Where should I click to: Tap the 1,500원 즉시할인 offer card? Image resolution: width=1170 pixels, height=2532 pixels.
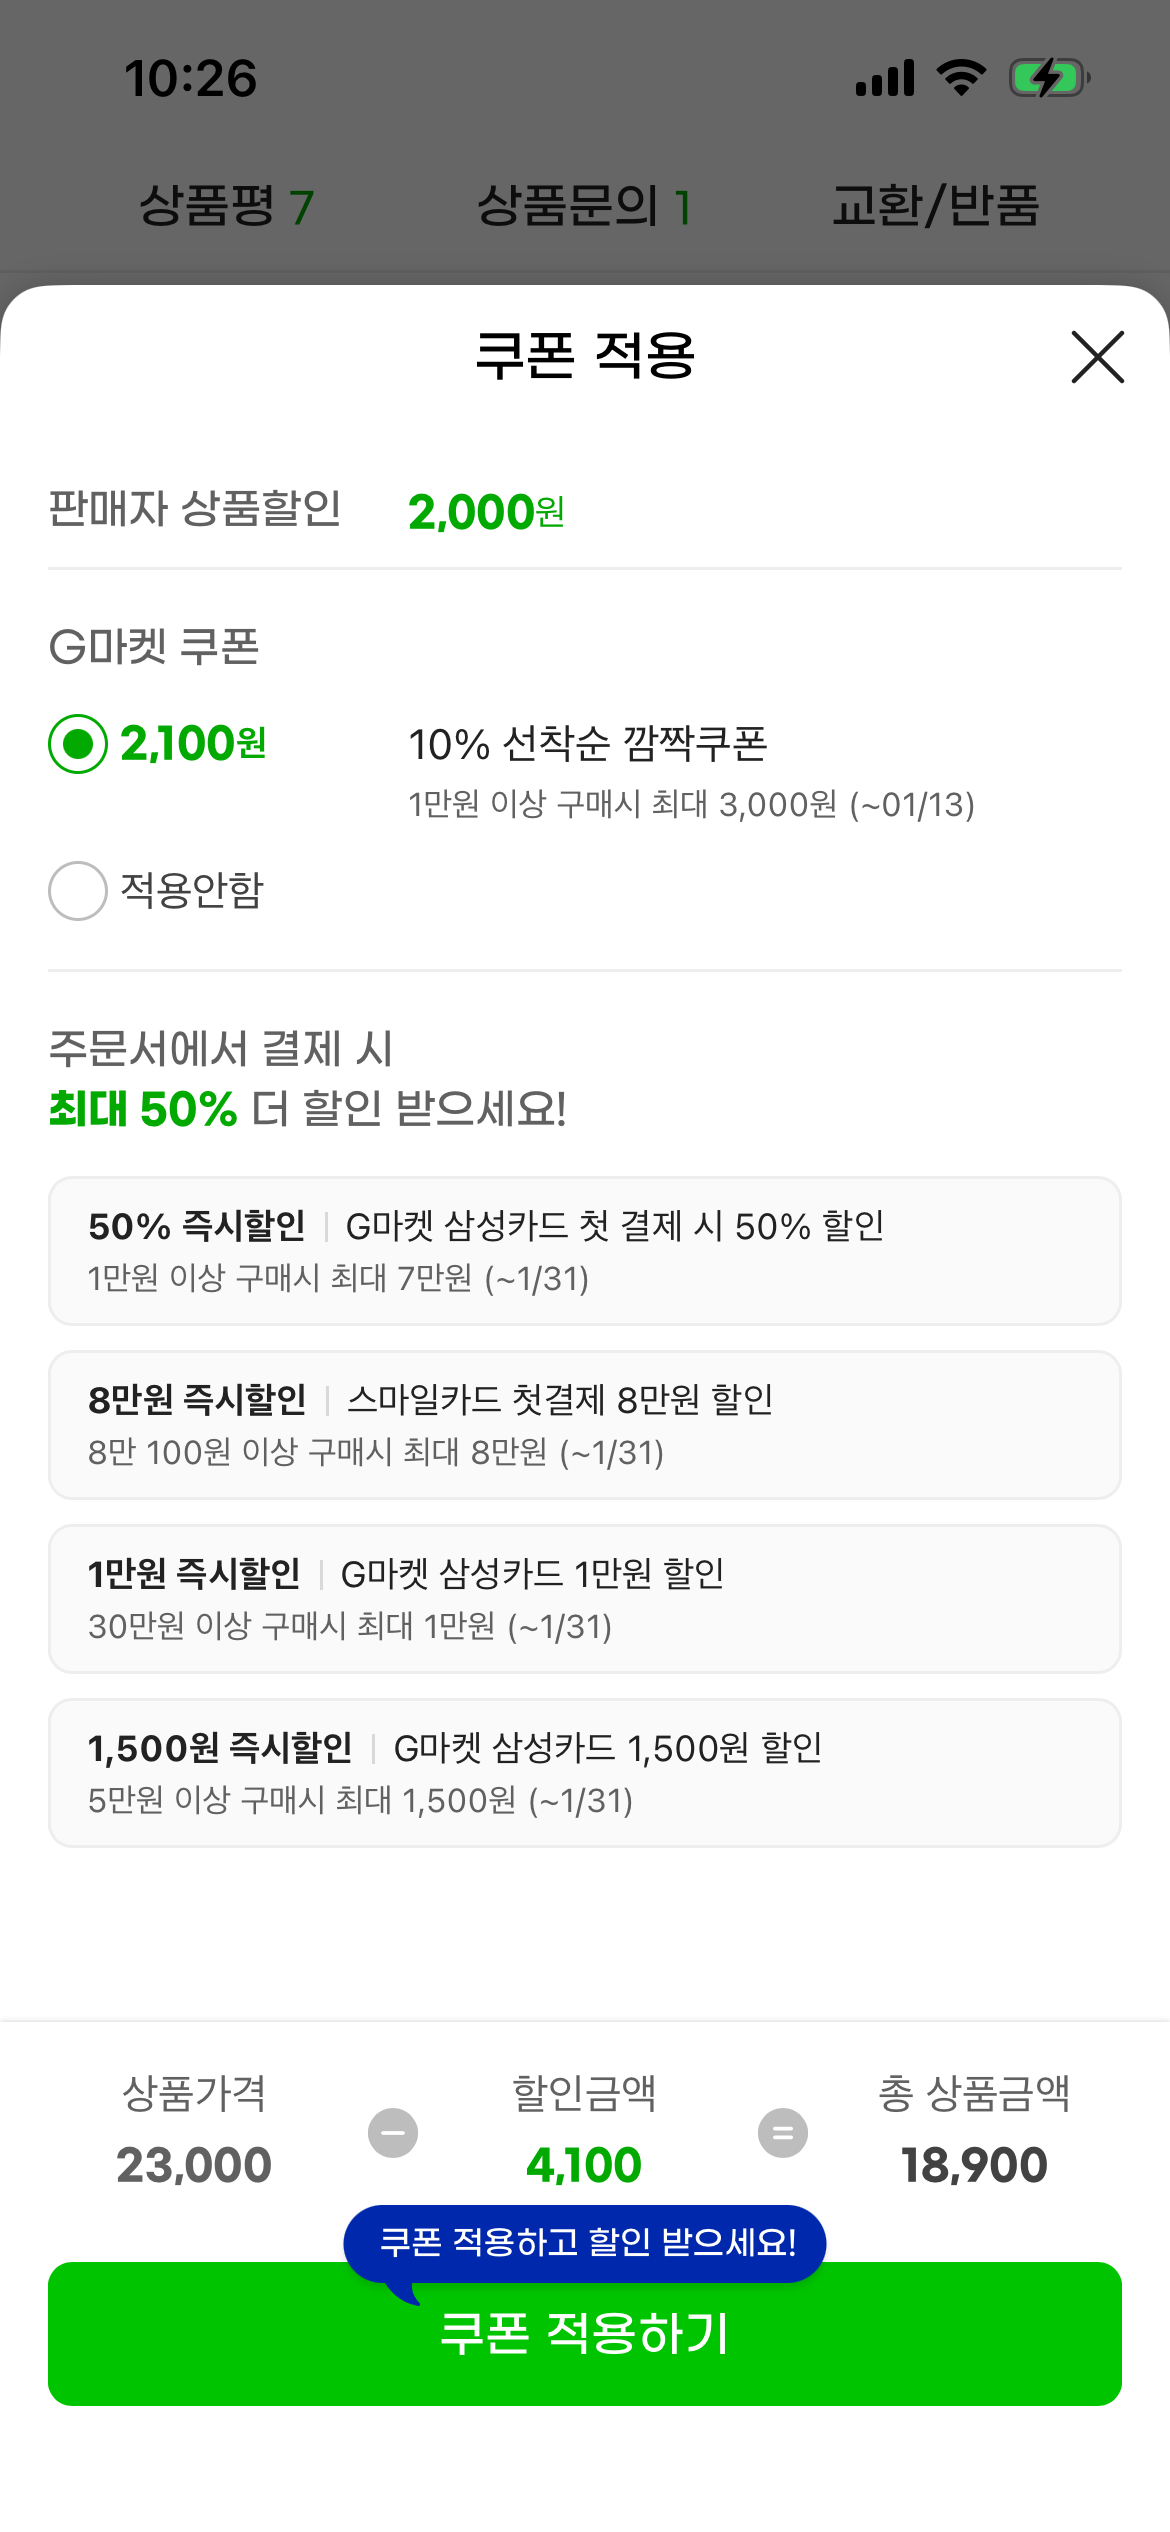[x=584, y=1773]
